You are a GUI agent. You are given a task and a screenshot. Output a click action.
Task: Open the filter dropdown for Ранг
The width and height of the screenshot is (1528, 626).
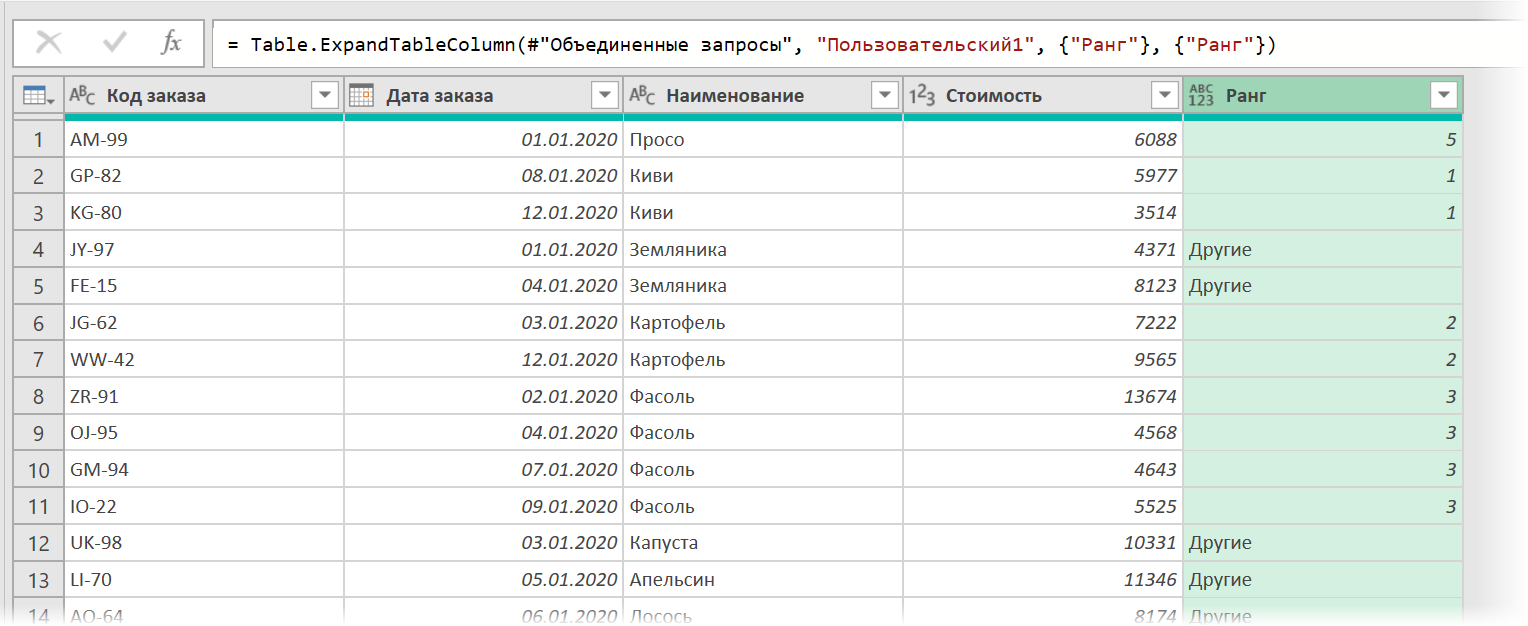pyautogui.click(x=1443, y=96)
